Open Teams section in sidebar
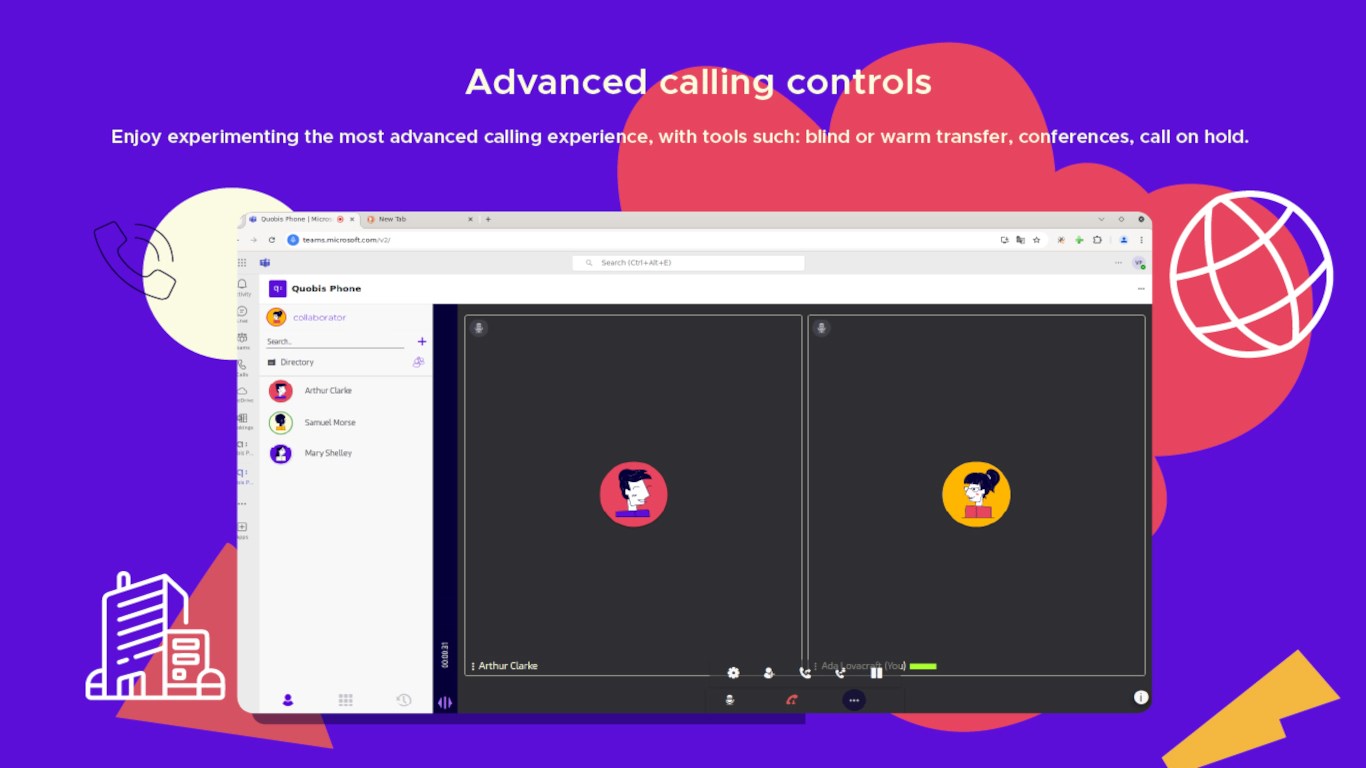This screenshot has height=768, width=1366. (x=243, y=341)
